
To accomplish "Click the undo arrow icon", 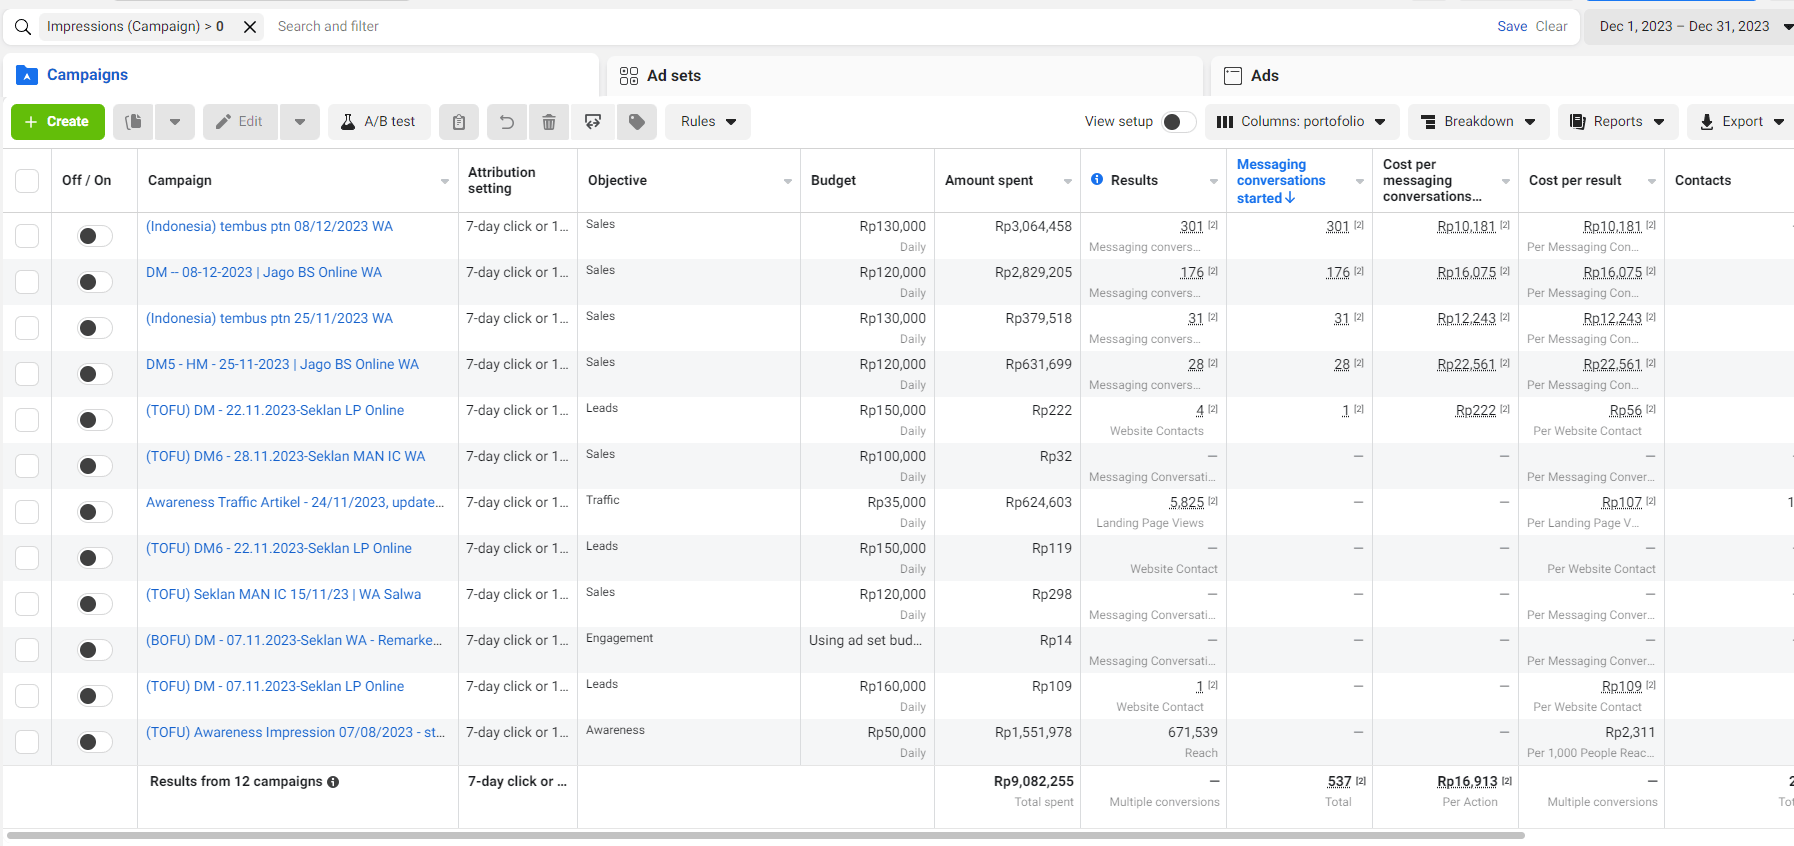I will pos(507,122).
